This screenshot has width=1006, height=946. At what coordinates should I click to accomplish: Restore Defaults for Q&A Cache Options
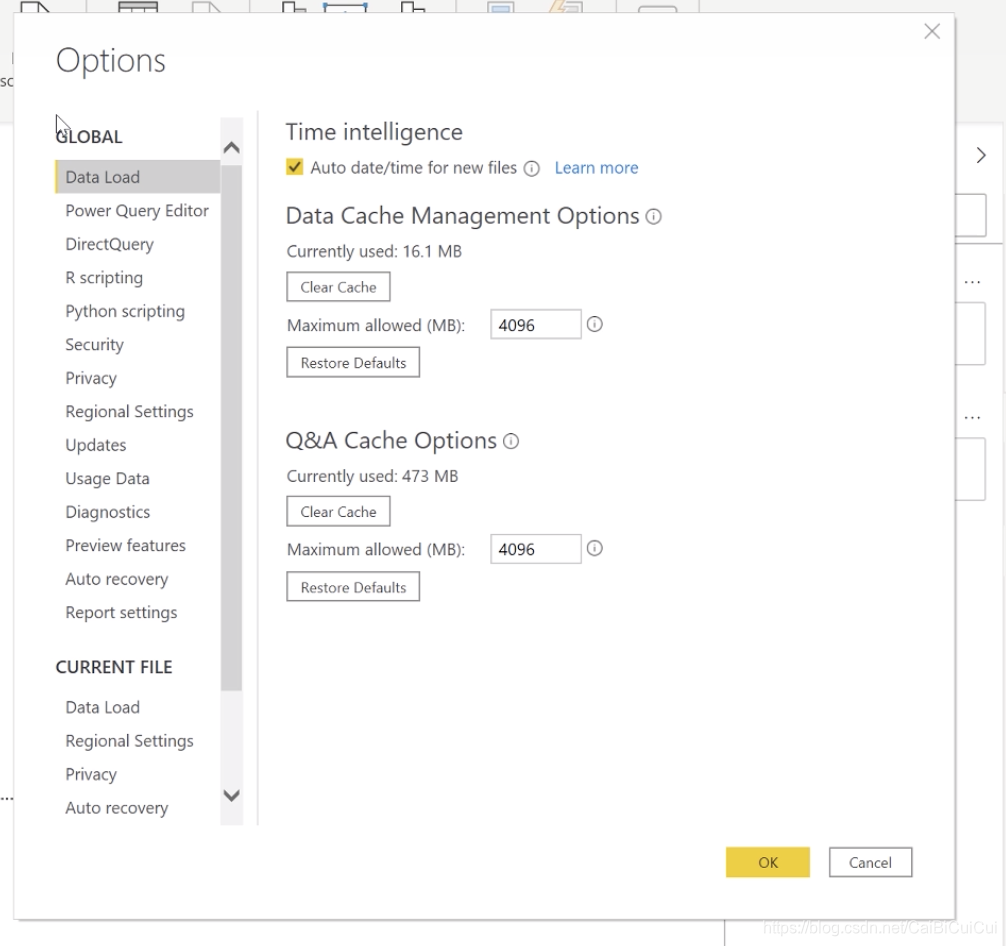click(x=353, y=587)
